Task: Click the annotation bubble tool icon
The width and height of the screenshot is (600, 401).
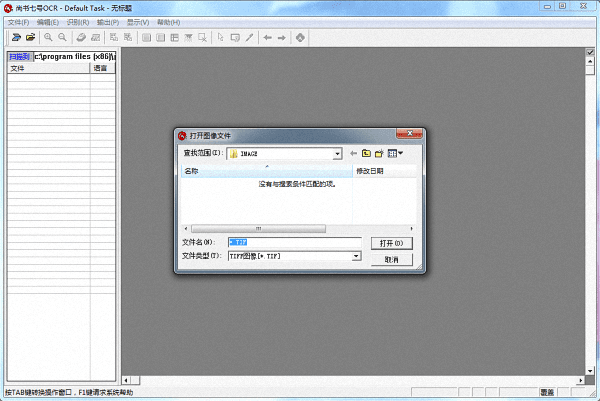Action: 235,37
